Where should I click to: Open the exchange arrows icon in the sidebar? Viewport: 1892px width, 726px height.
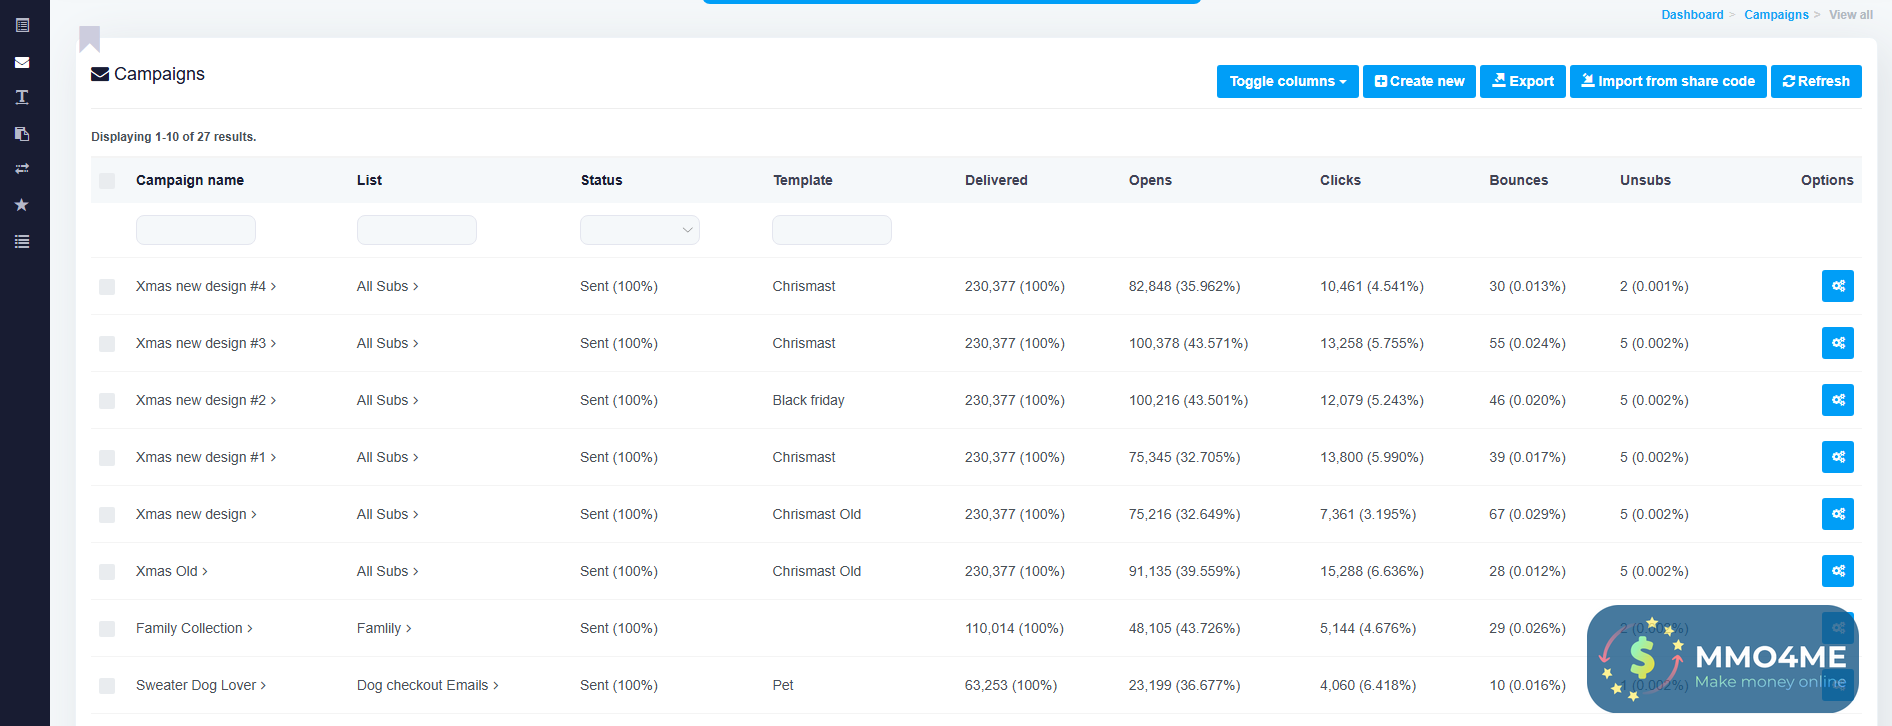[x=22, y=169]
